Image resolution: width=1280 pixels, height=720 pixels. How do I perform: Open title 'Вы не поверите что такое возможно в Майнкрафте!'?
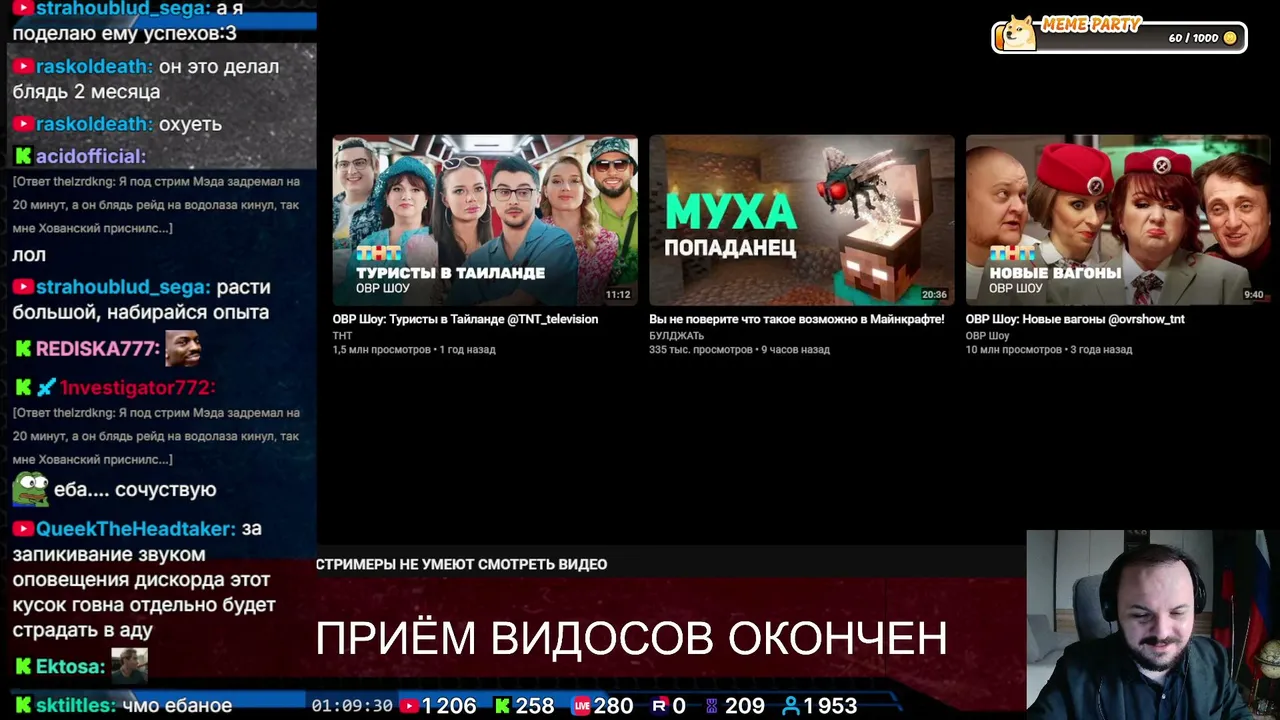[797, 319]
